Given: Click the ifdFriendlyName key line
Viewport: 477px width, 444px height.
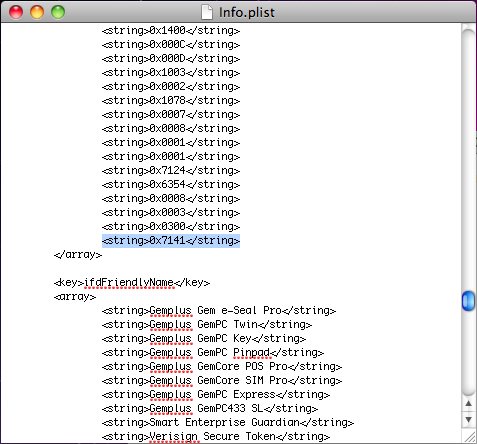Looking at the screenshot, I should click(x=132, y=283).
